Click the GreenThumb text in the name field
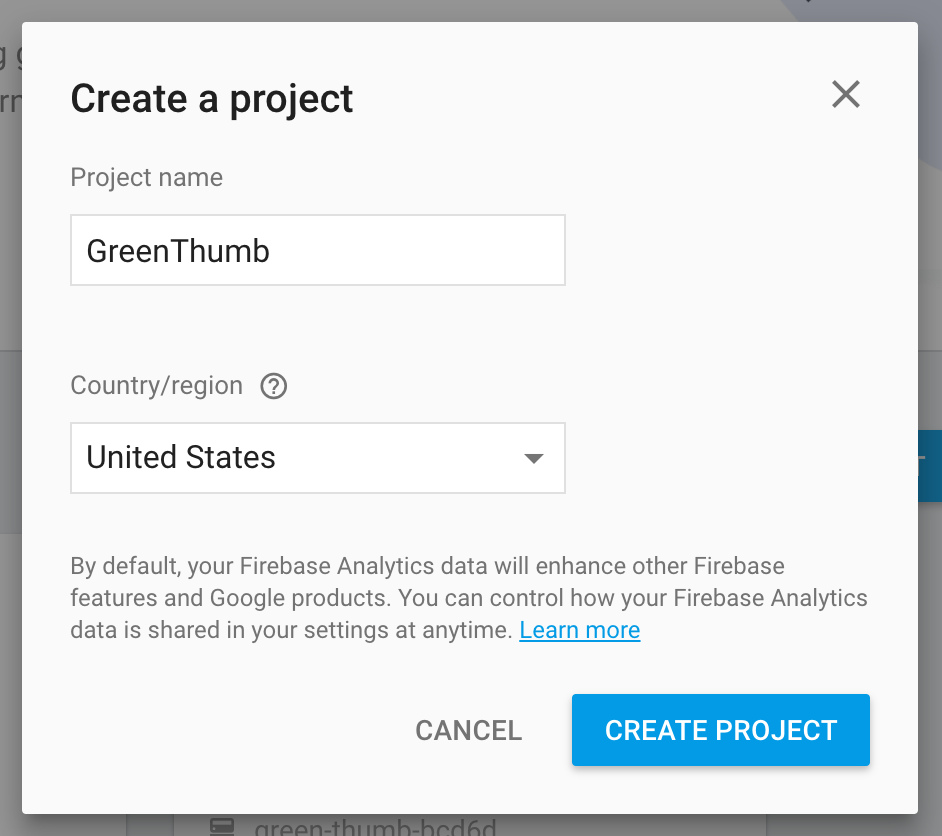942x836 pixels. click(x=178, y=250)
